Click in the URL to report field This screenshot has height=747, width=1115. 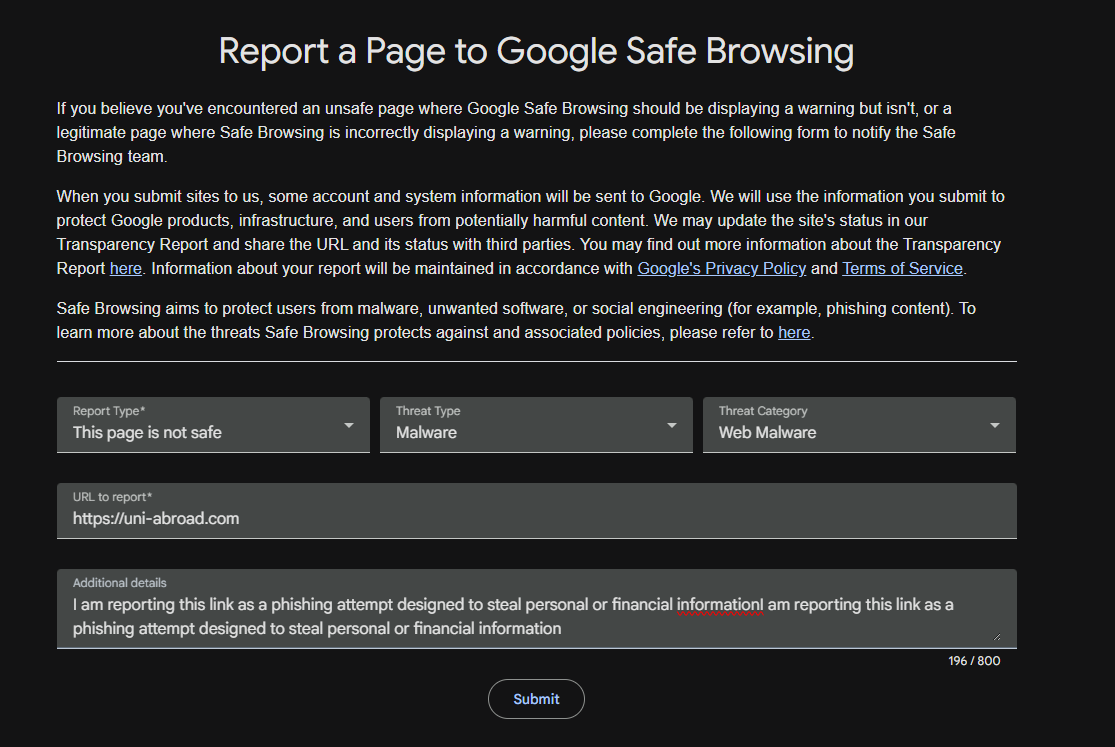[x=537, y=511]
